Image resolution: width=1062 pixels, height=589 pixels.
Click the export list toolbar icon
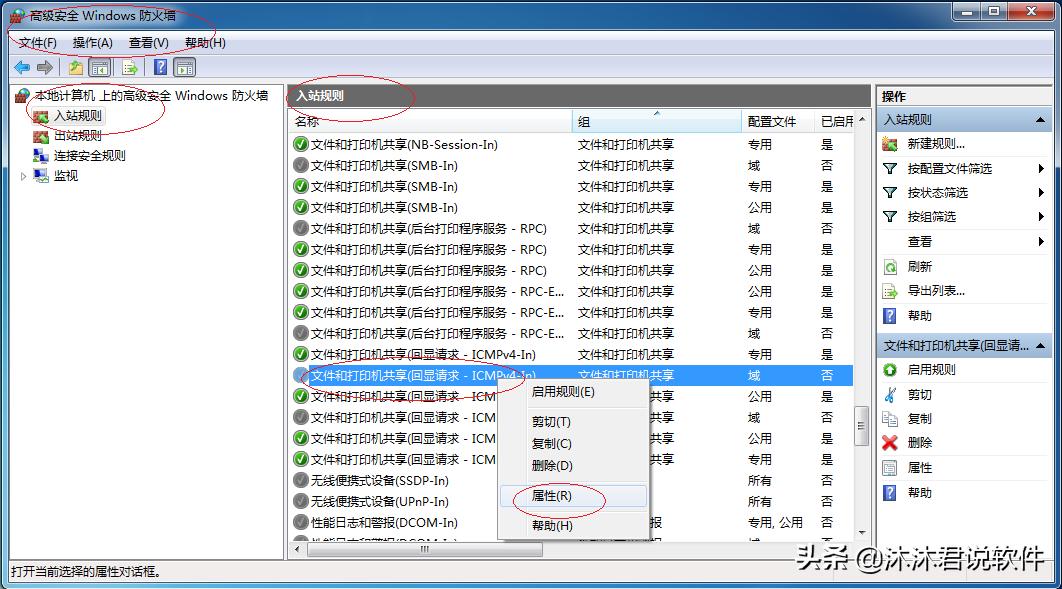(129, 67)
